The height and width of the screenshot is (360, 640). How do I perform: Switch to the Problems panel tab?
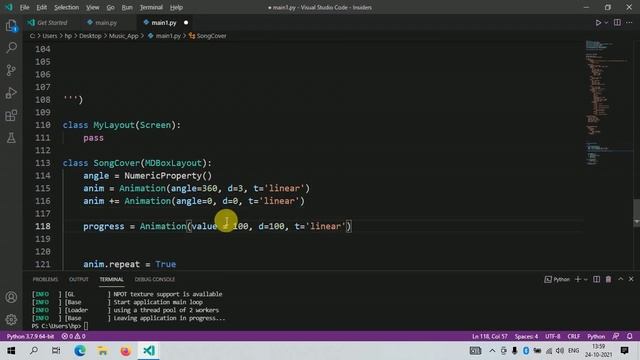coord(45,279)
